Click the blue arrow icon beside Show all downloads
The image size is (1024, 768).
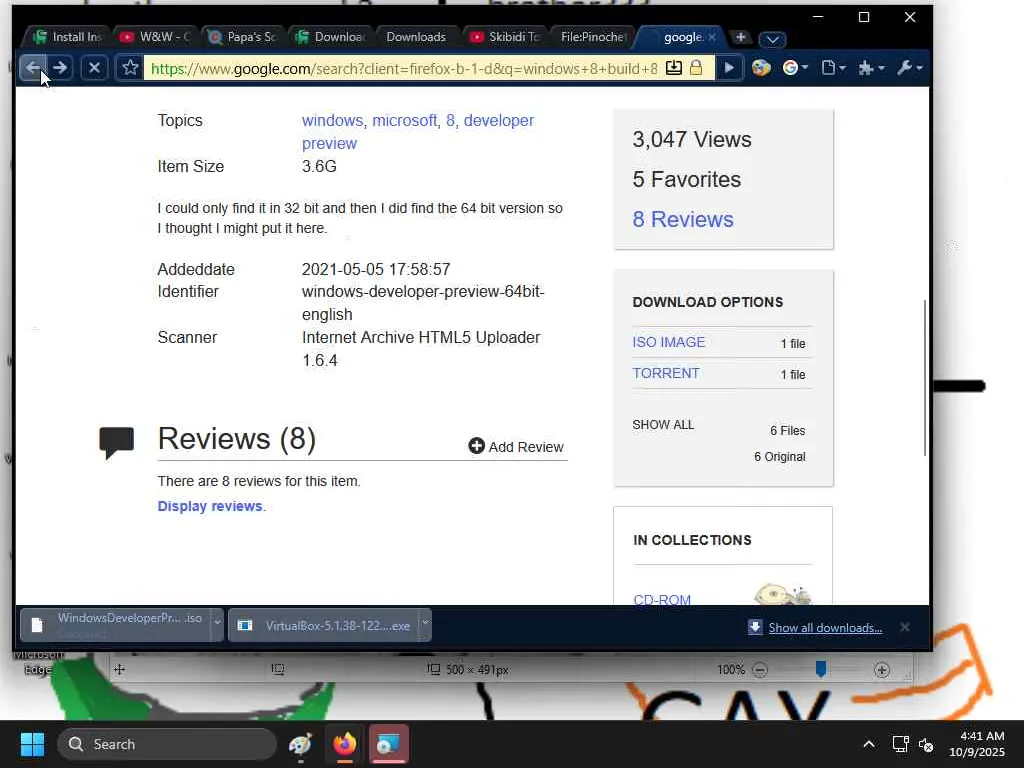coord(755,627)
